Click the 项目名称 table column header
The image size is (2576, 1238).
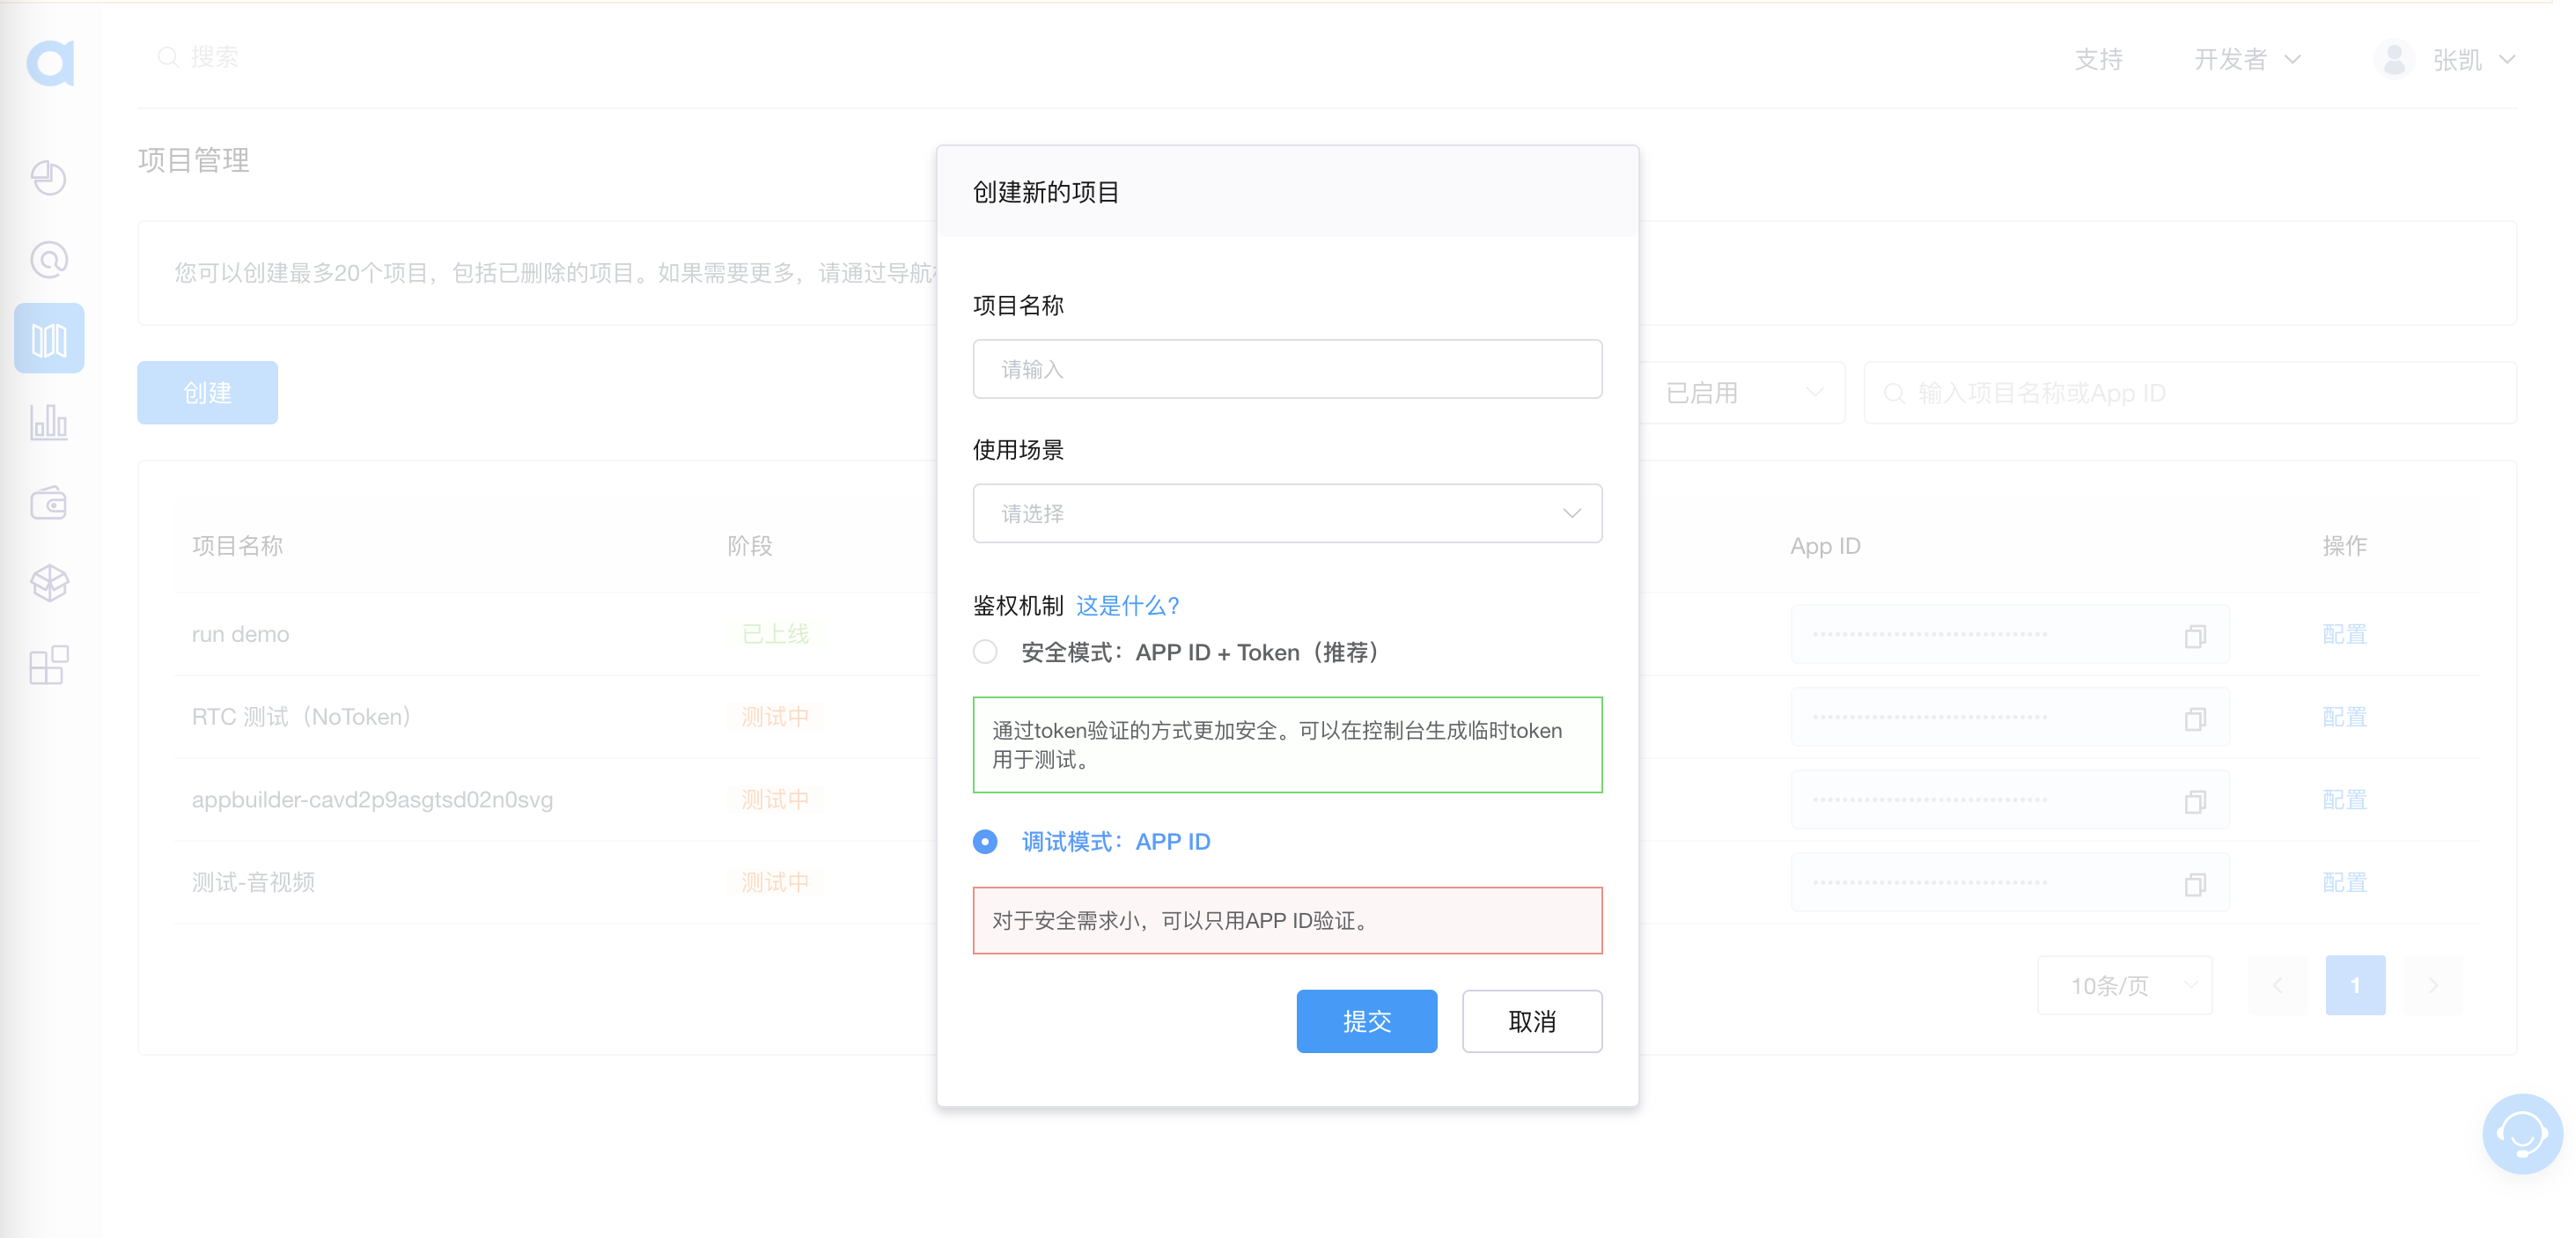point(237,546)
